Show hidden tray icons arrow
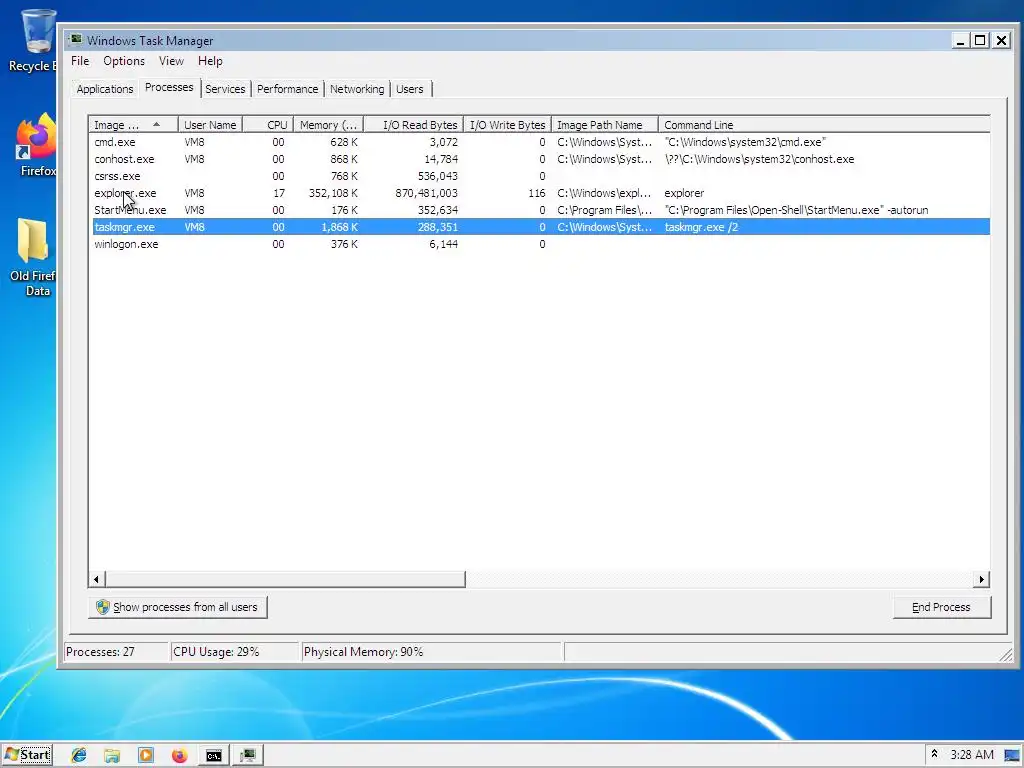1024x768 pixels. [935, 754]
